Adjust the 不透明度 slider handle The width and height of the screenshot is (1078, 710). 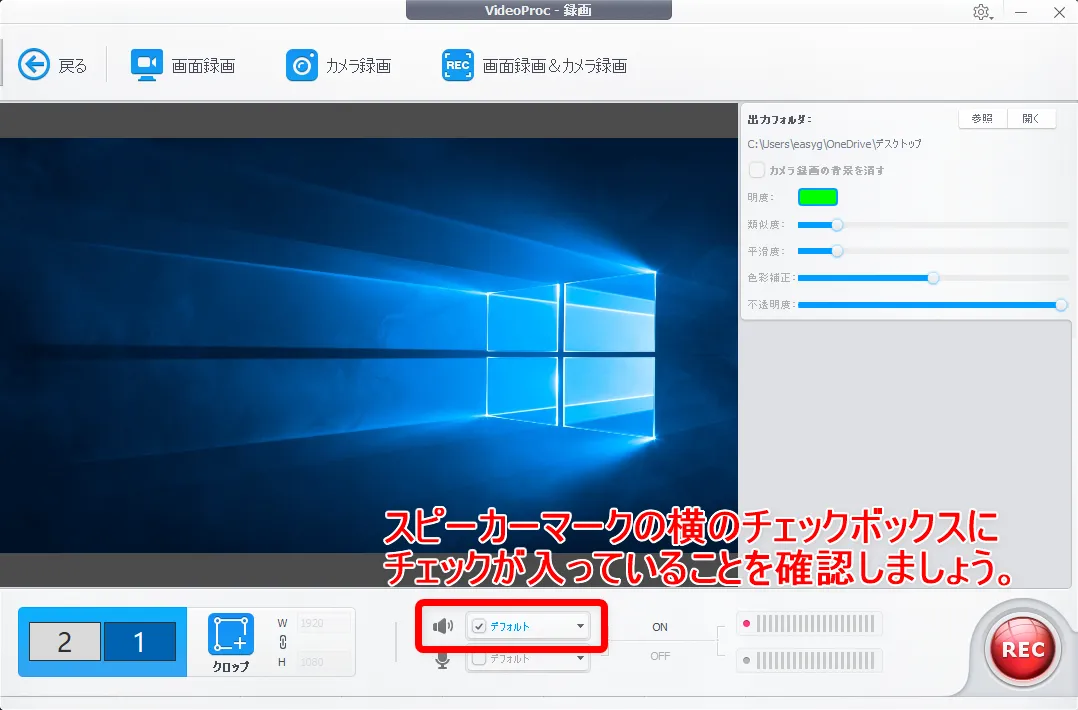(x=1061, y=304)
